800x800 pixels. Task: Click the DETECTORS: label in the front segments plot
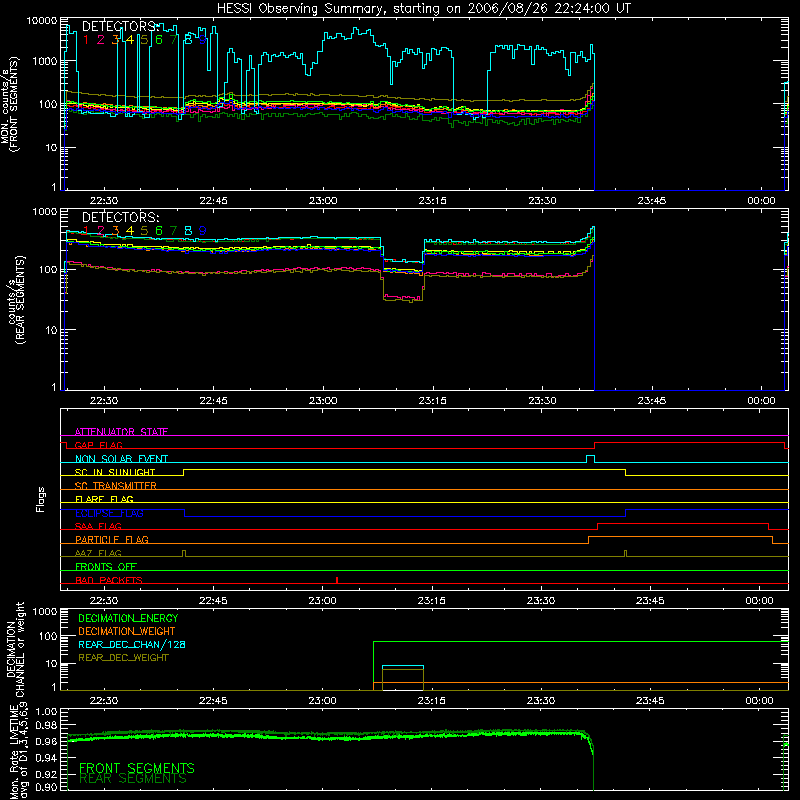point(121,26)
